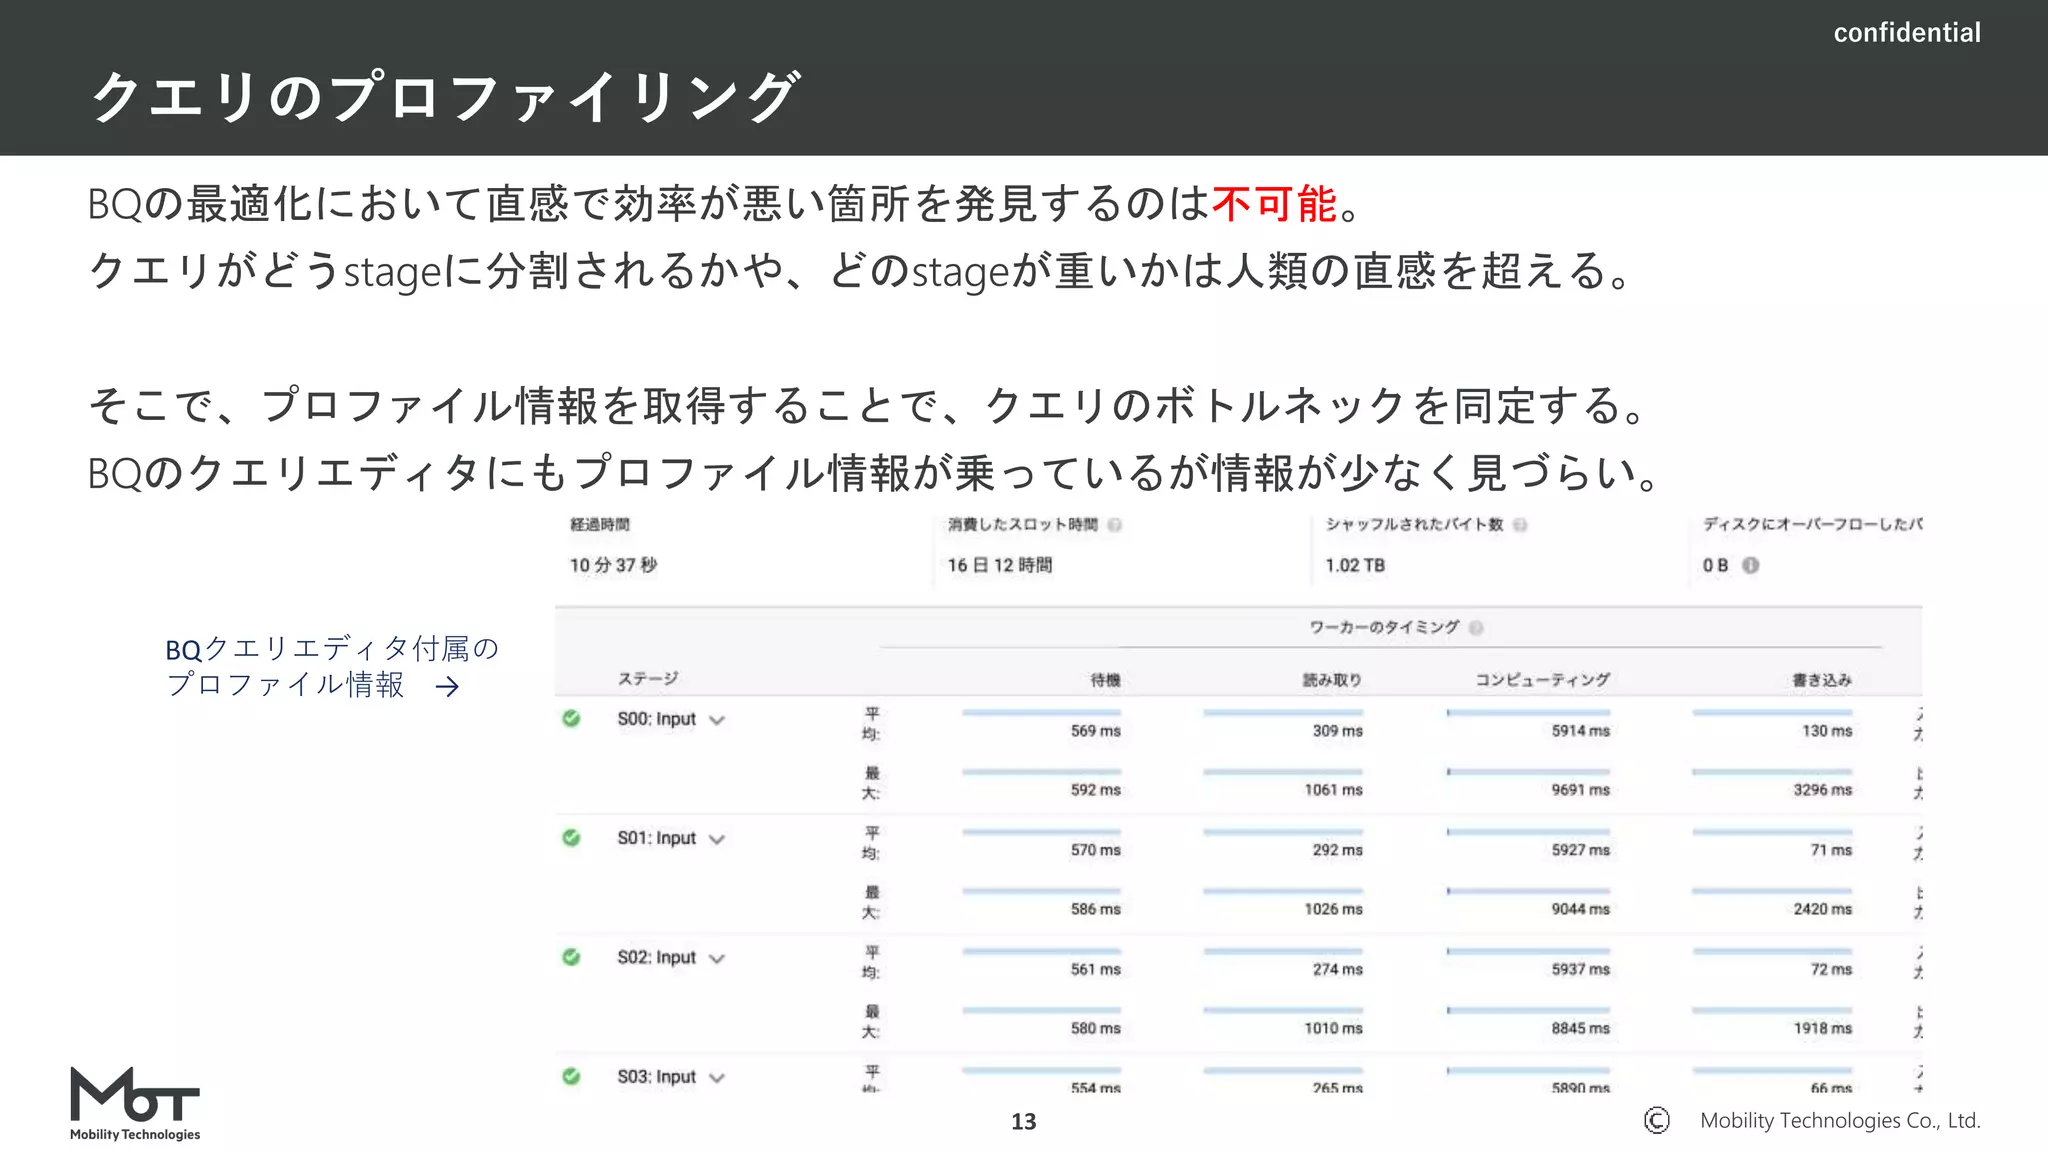
Task: Click info icon next to 消費したスロット時間
Action: pyautogui.click(x=1114, y=525)
